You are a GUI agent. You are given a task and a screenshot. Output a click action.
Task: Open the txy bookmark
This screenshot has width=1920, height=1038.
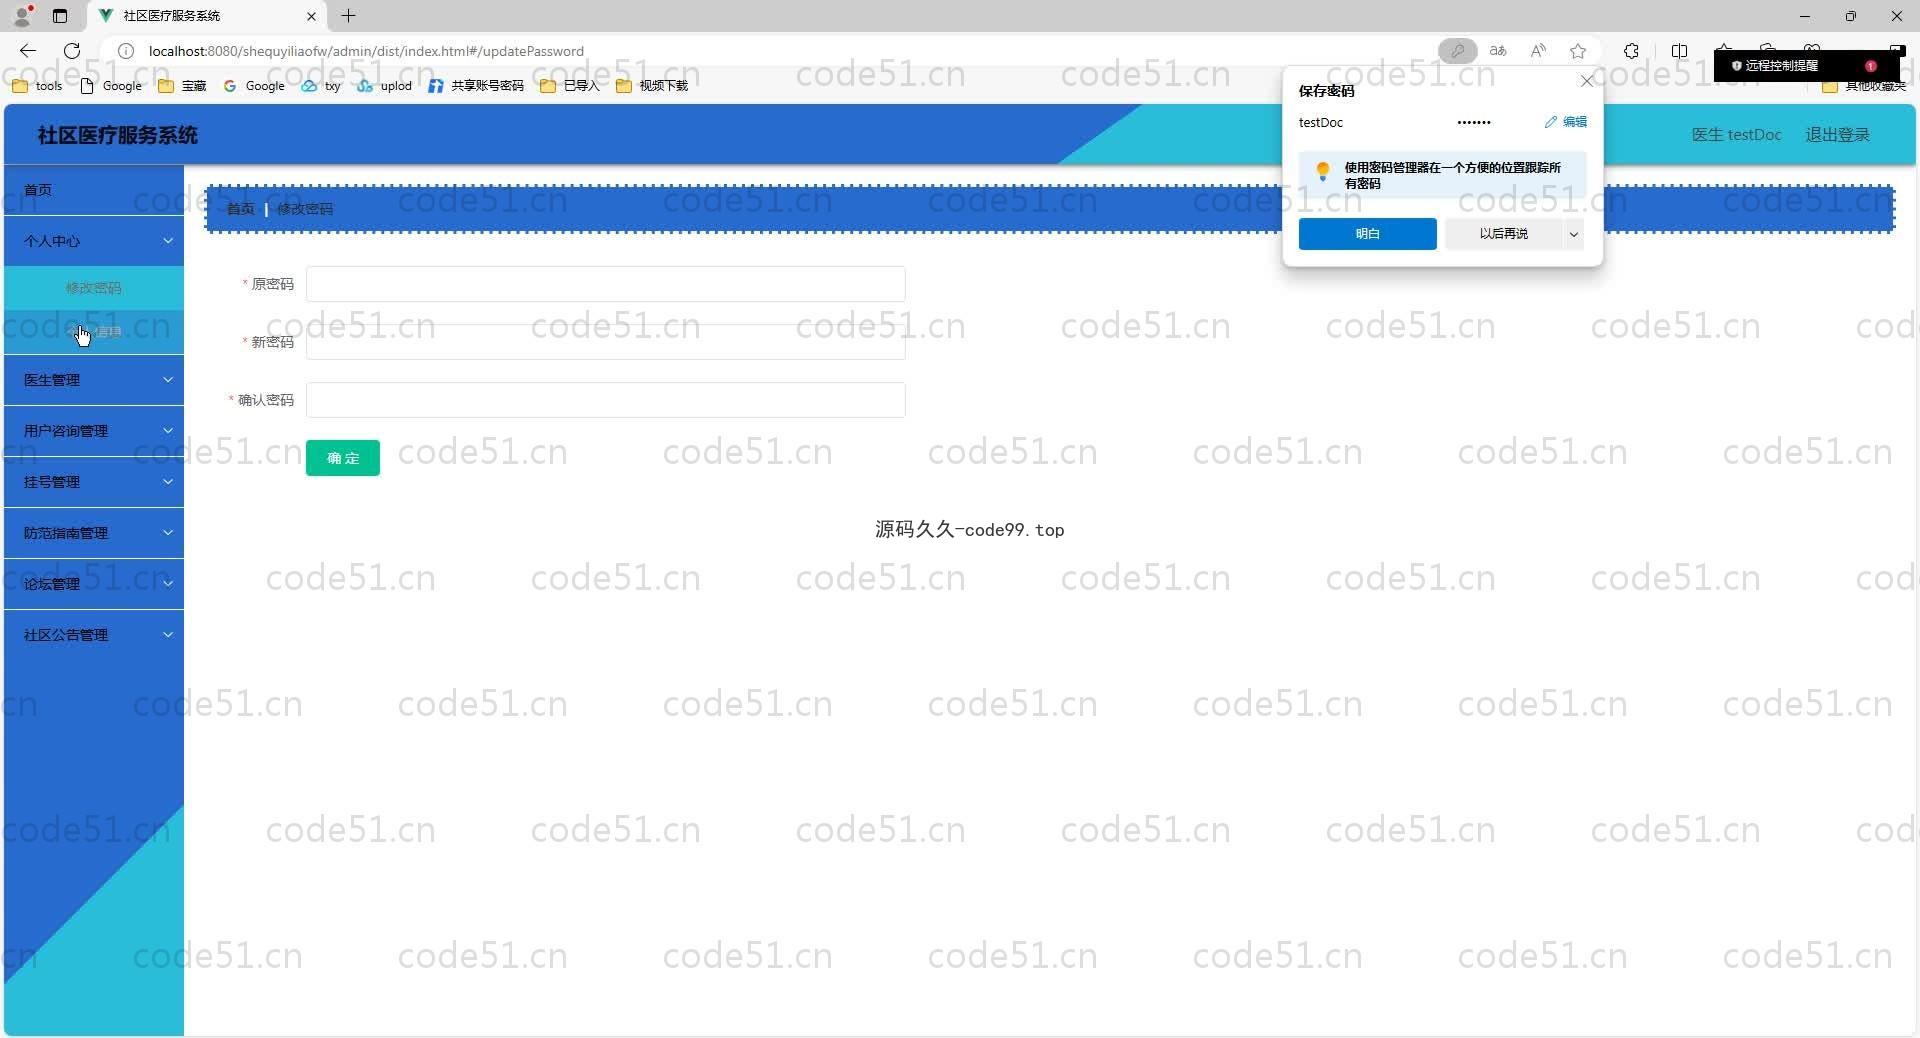(321, 86)
